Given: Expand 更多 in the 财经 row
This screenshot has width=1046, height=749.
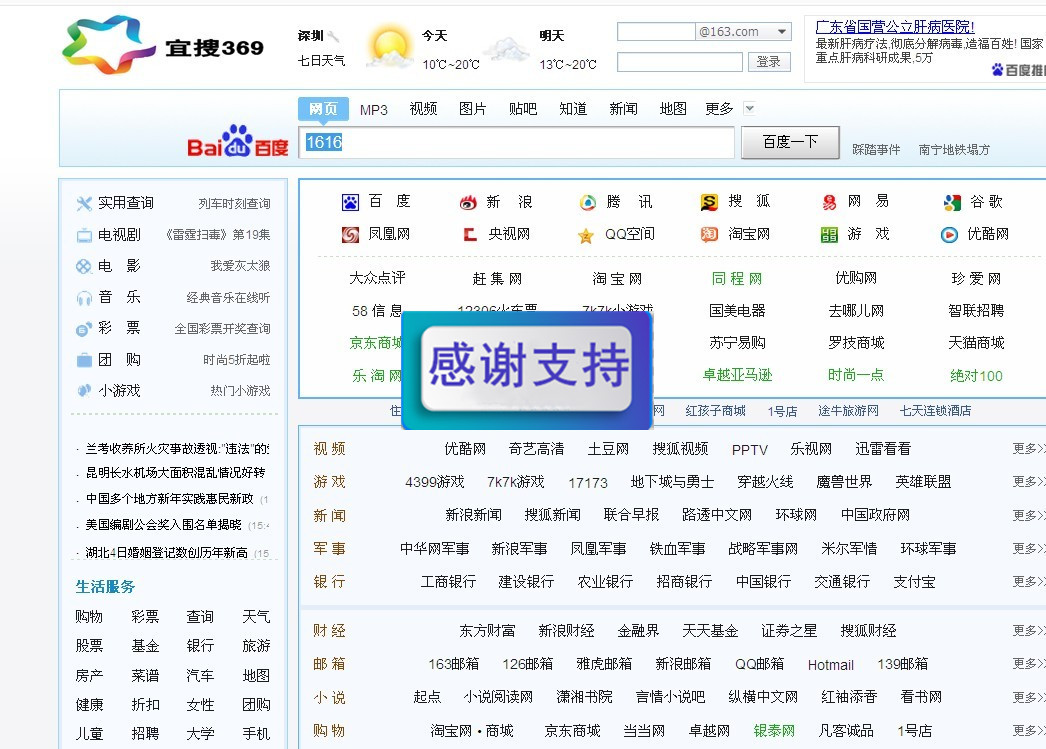Looking at the screenshot, I should coord(1028,630).
